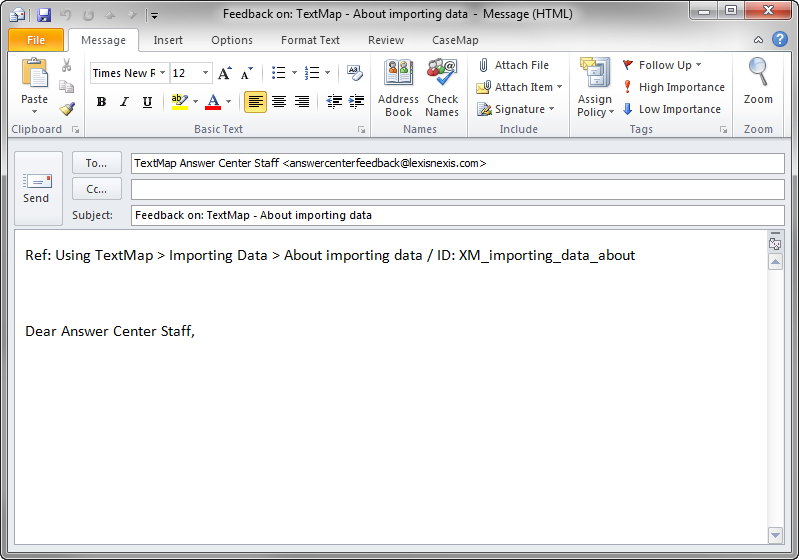This screenshot has width=799, height=560.
Task: Click the Paste clipboard icon
Action: pyautogui.click(x=34, y=73)
